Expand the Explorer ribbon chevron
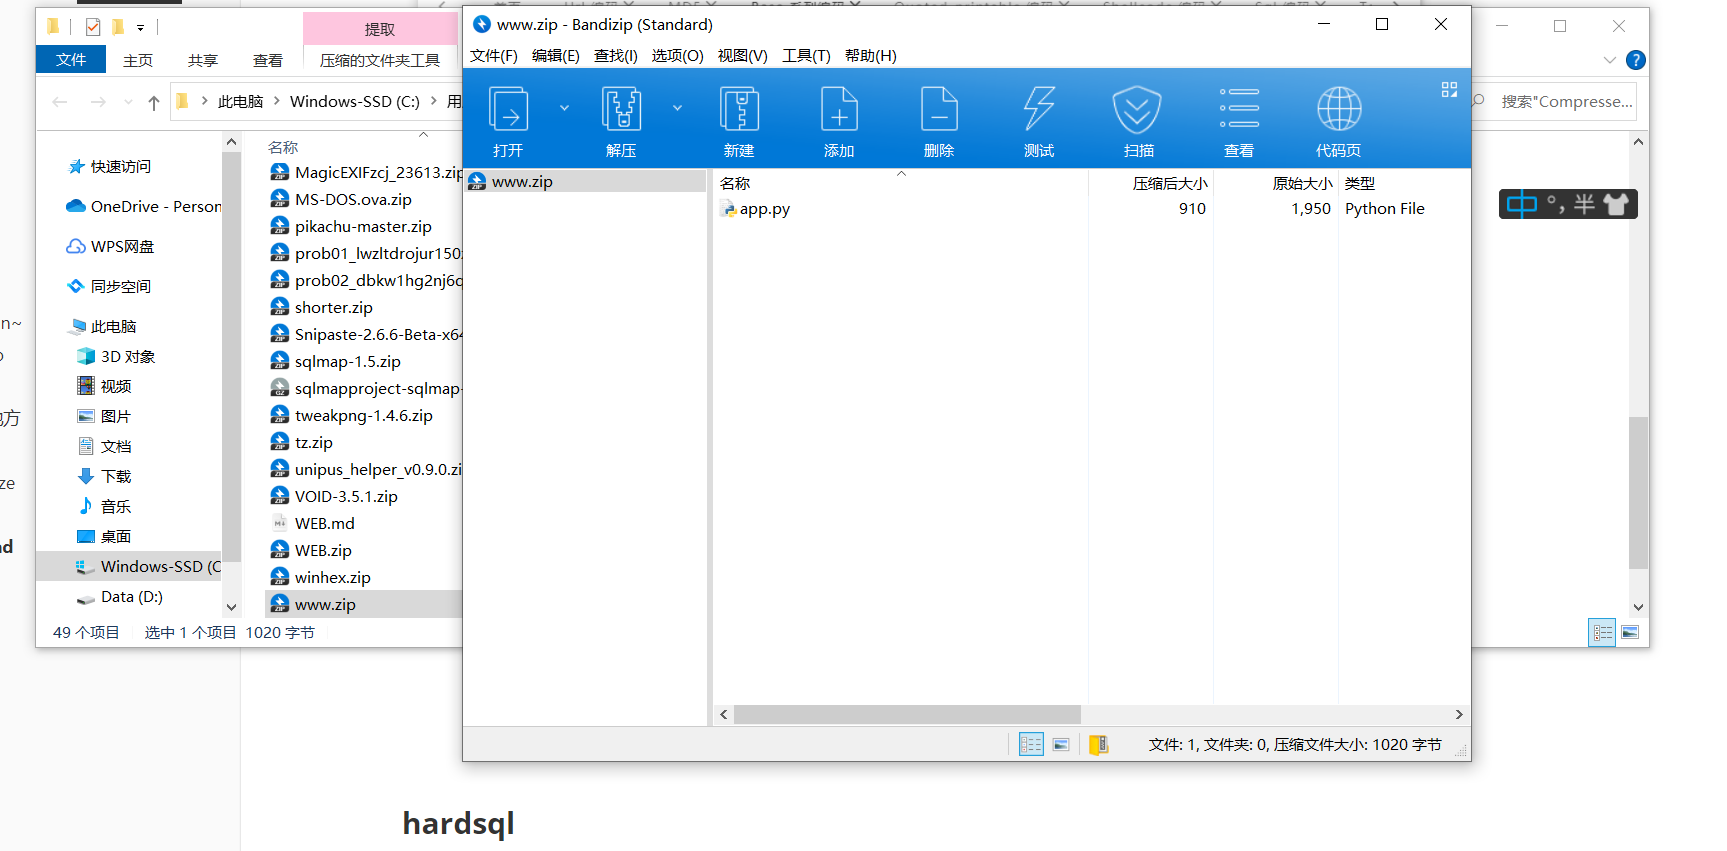1727x851 pixels. click(1610, 60)
